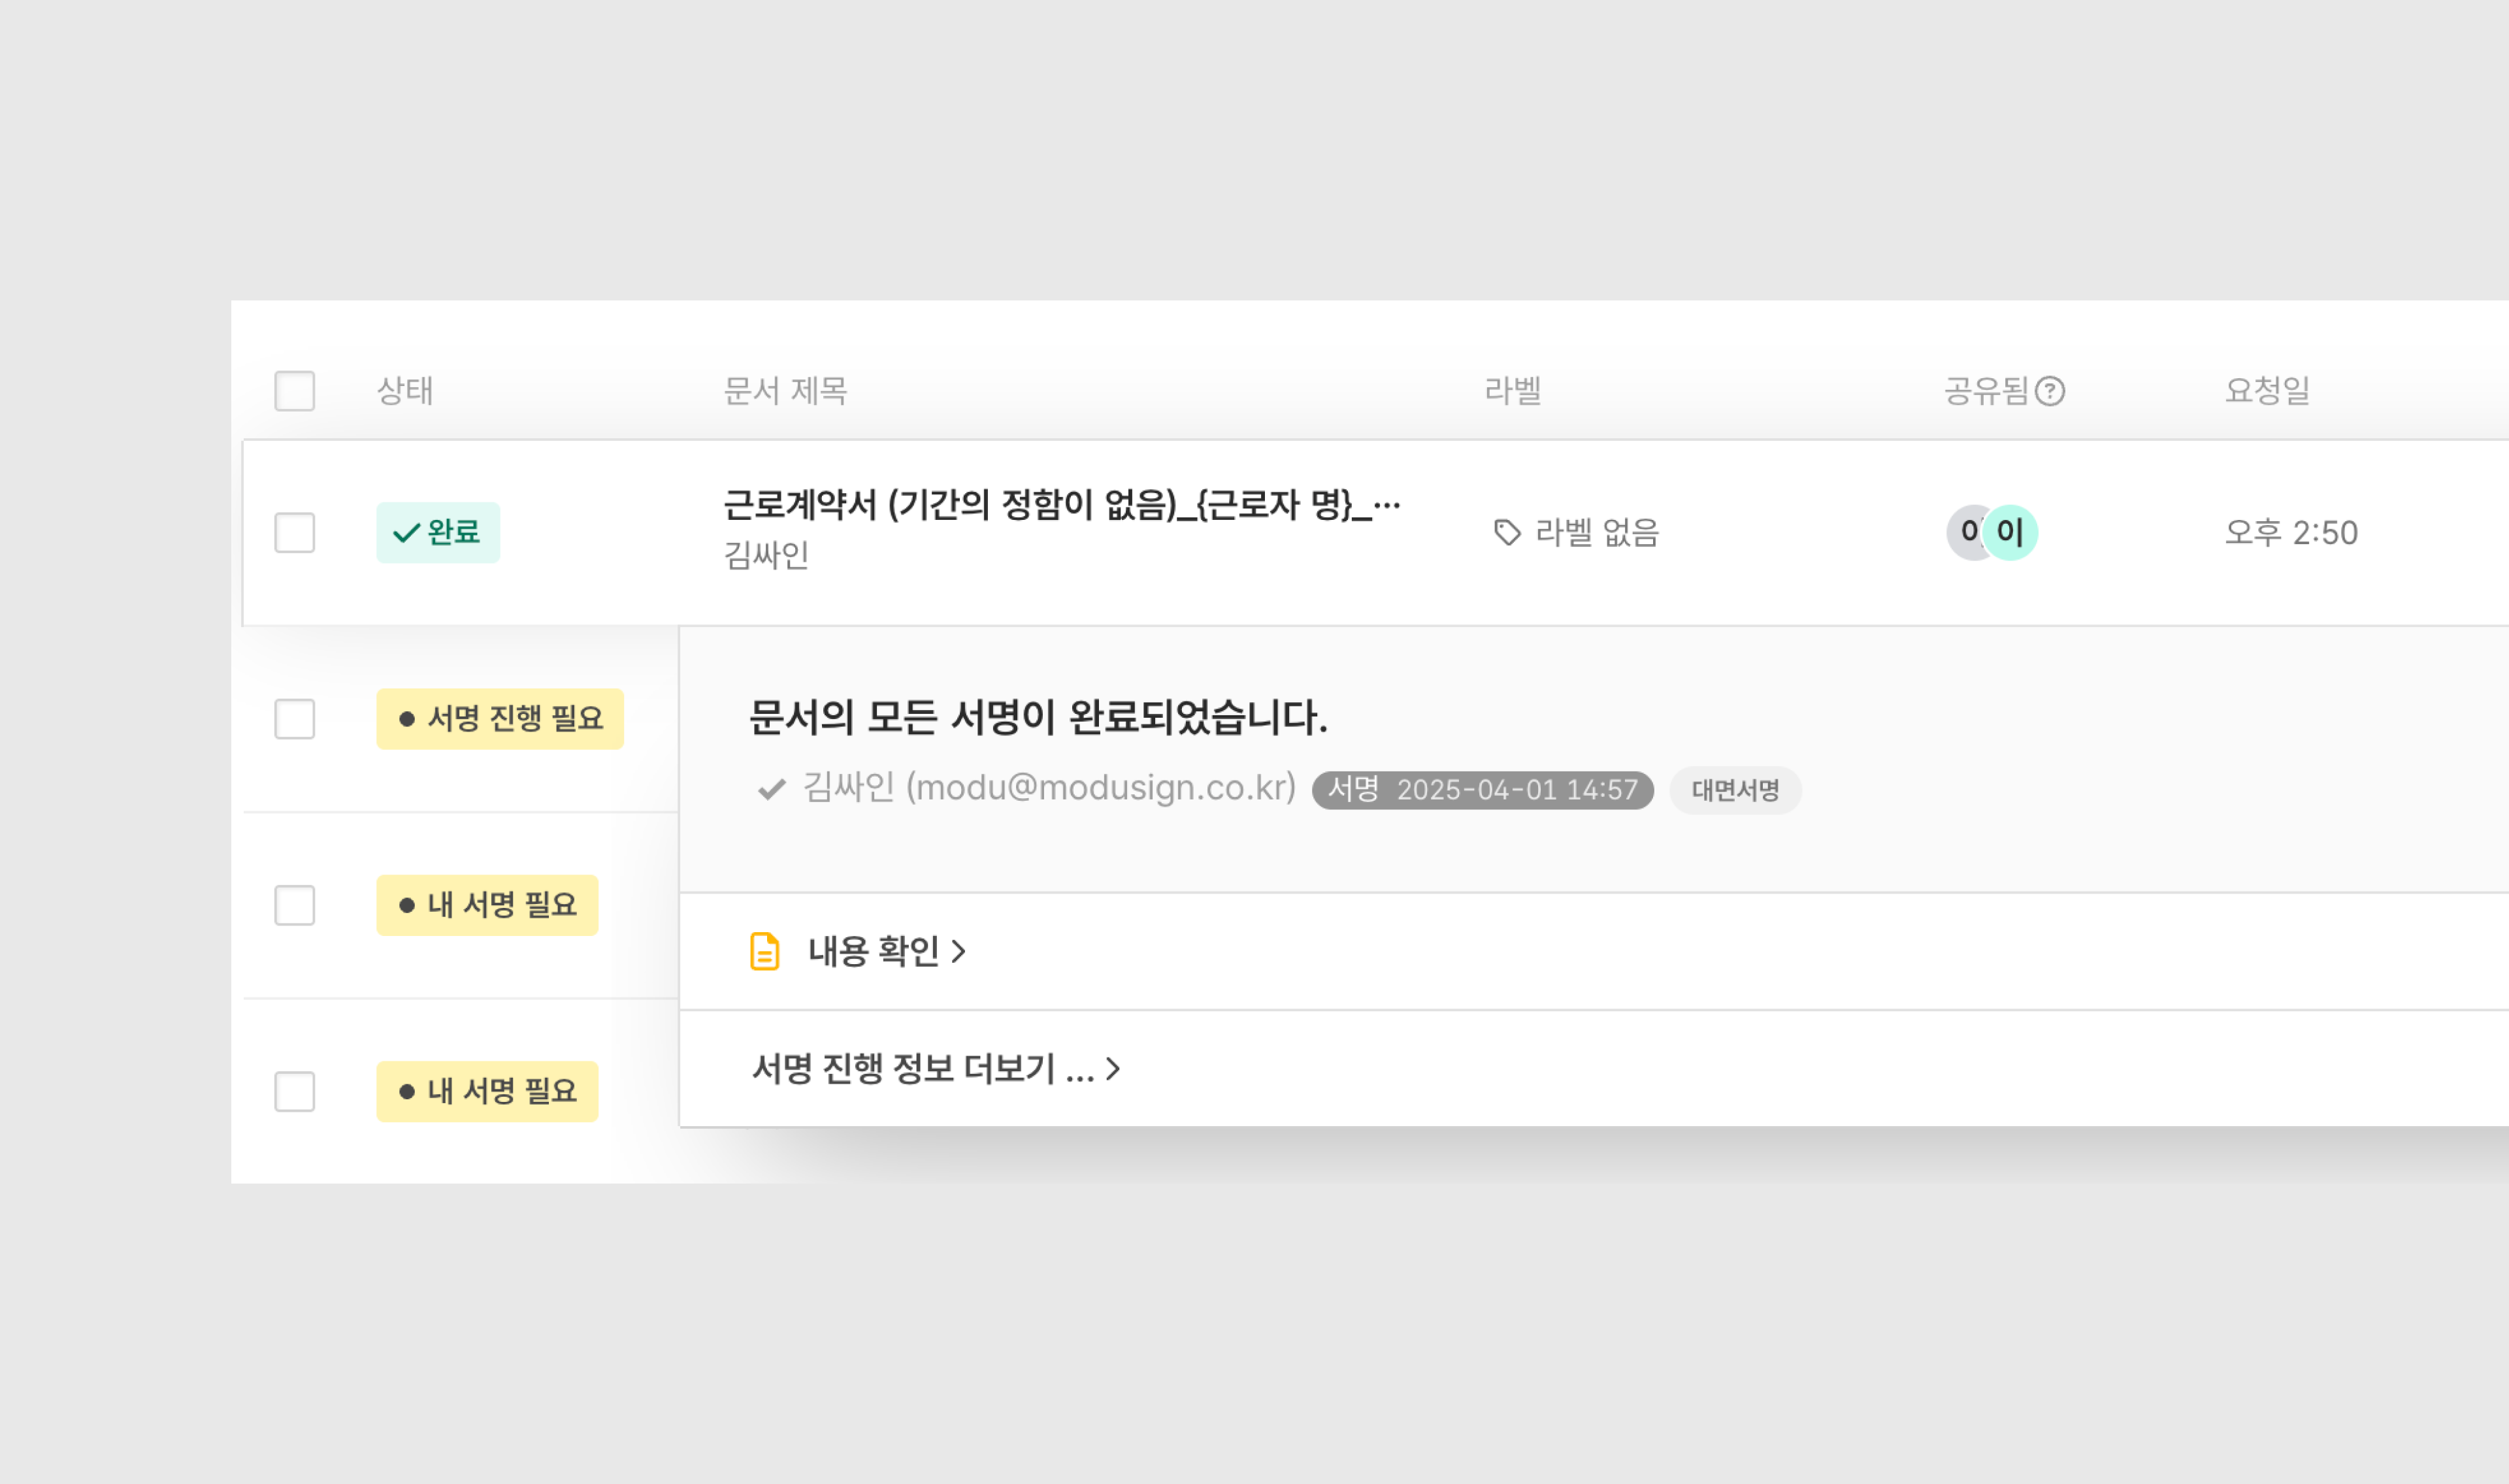This screenshot has height=1484, width=2509.
Task: Check the box for the 완료 document row
Action: click(295, 532)
